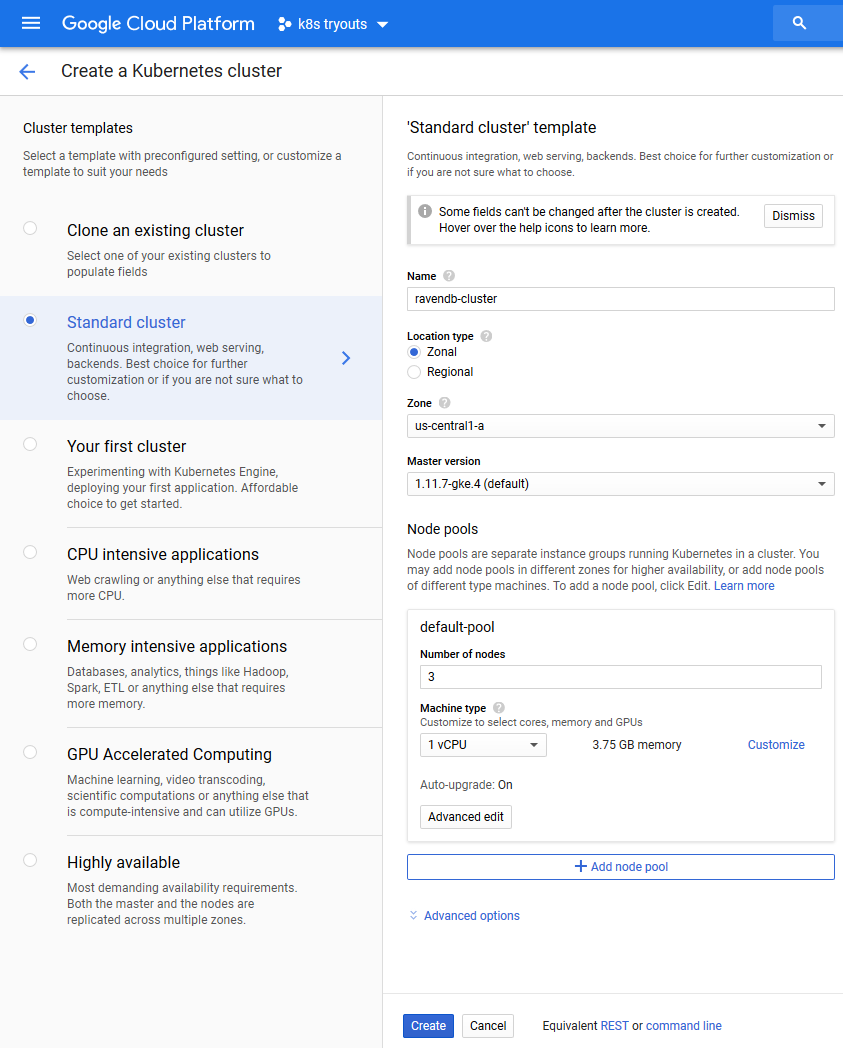Click the info icon in the notice banner
Image resolution: width=843 pixels, height=1048 pixels.
point(425,211)
